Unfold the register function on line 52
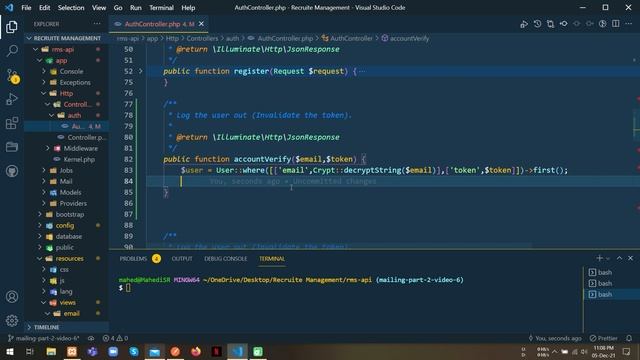640x360 pixels. tap(140, 71)
